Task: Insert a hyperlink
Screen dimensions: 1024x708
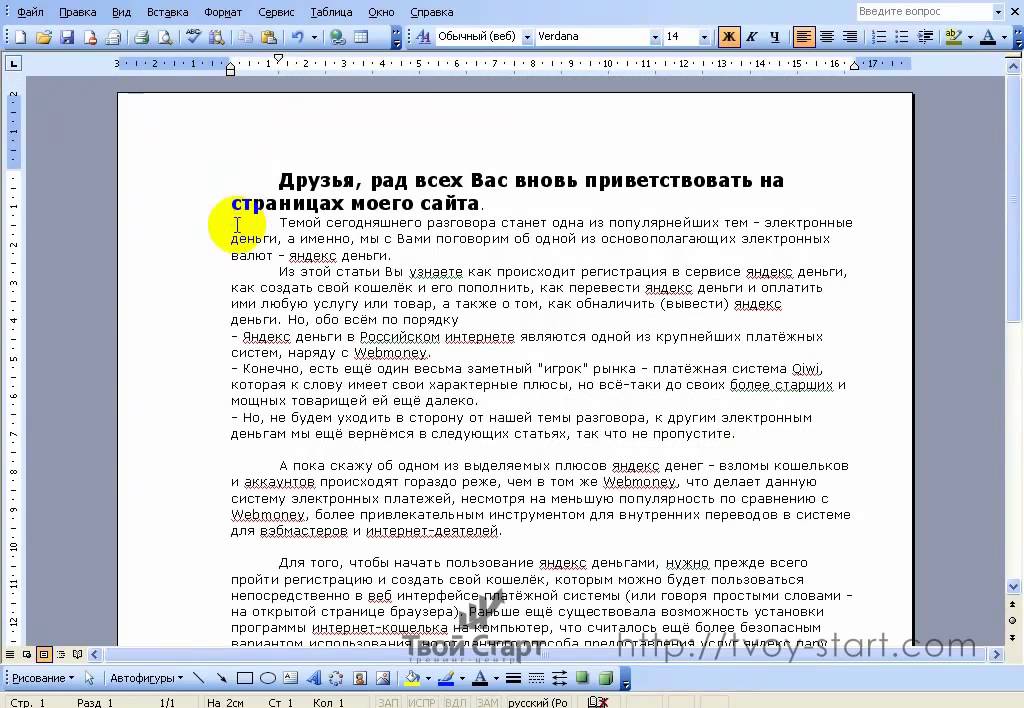Action: [338, 37]
